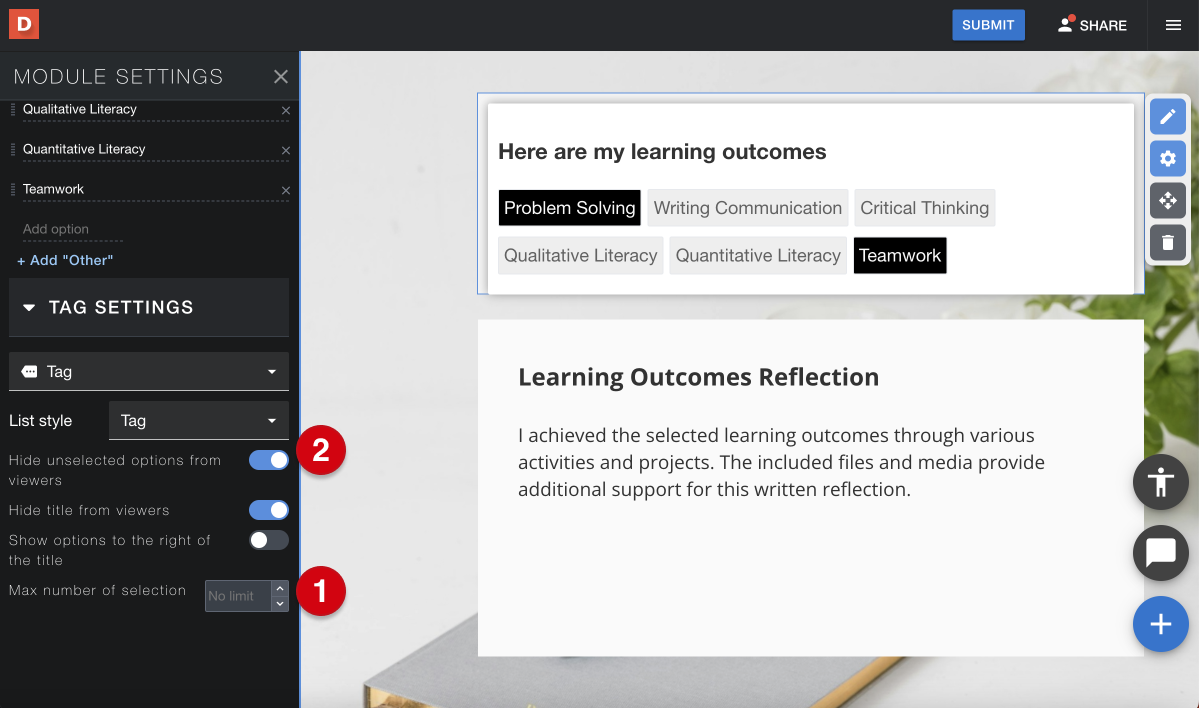Grab the Qualitative Literacy drag handle
1199x708 pixels.
pyautogui.click(x=13, y=110)
